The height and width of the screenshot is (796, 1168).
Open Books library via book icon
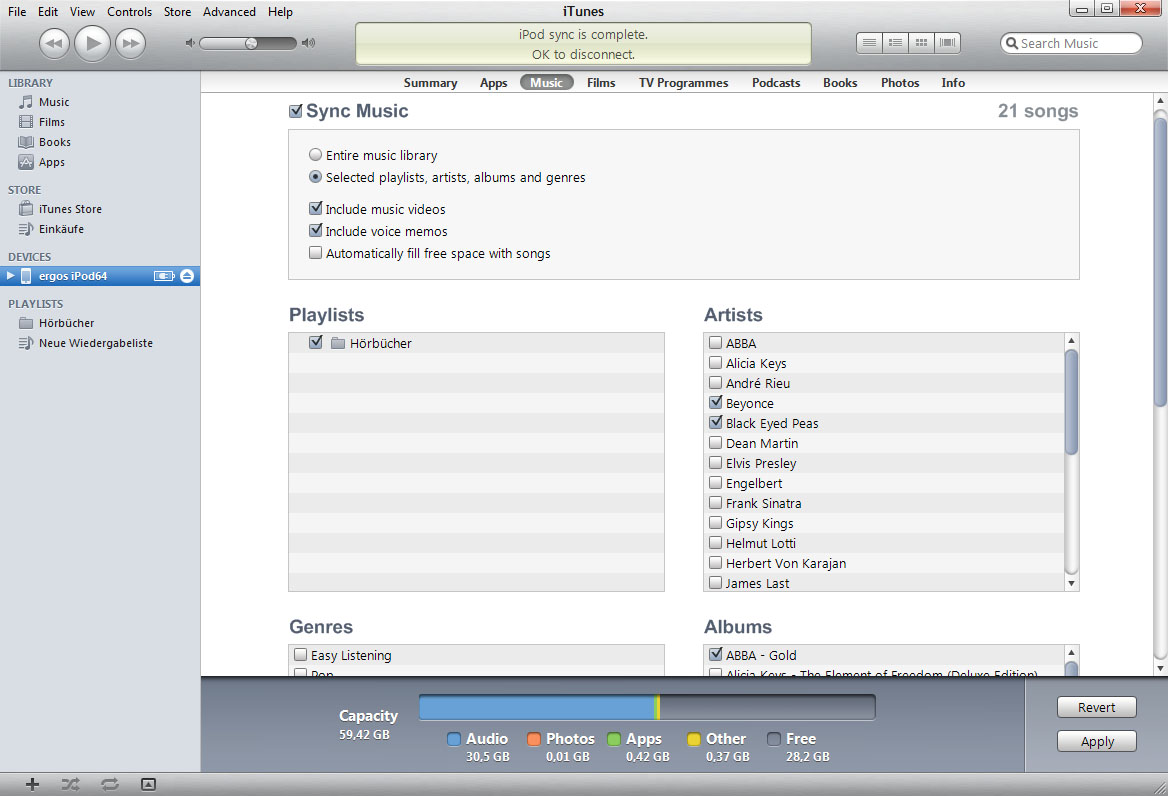click(x=26, y=142)
